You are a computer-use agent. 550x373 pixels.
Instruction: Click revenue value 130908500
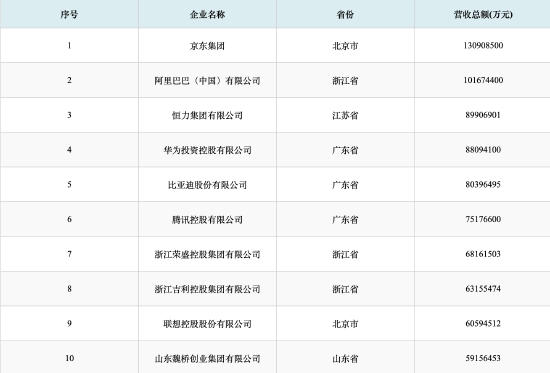pos(483,46)
